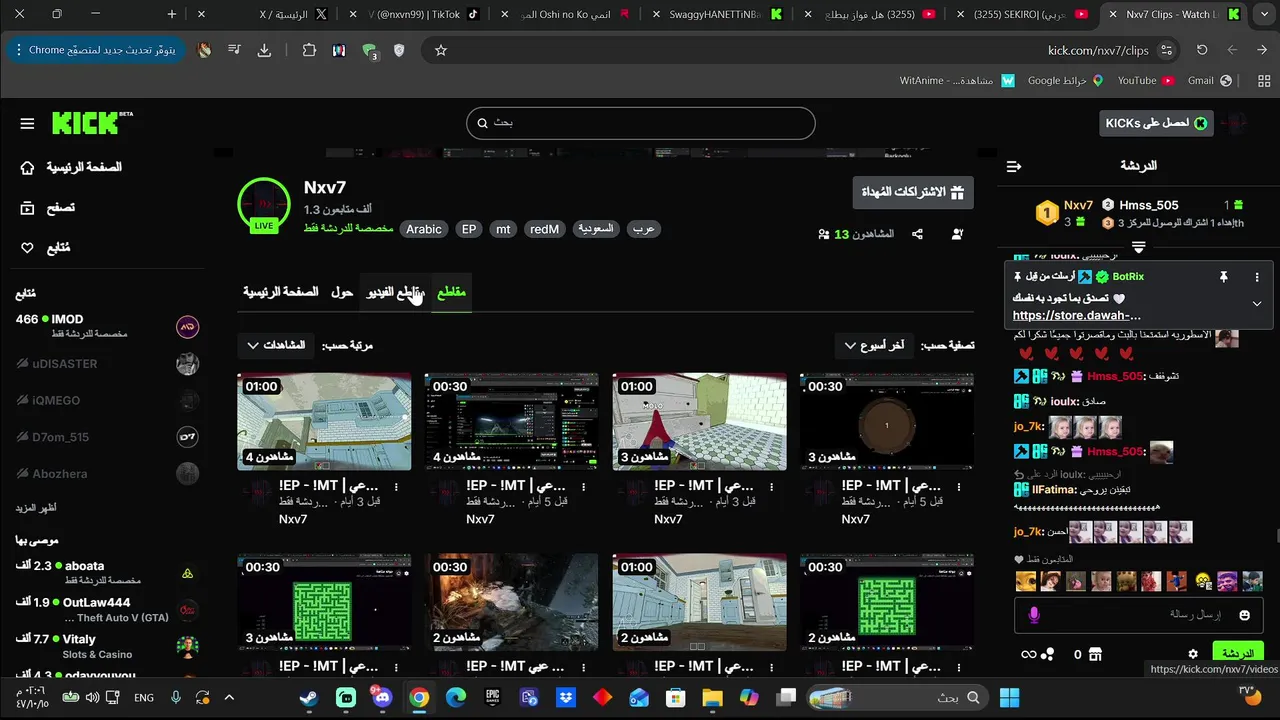Open the pinned message three-dot menu
Viewport: 1280px width, 720px height.
tap(1257, 277)
